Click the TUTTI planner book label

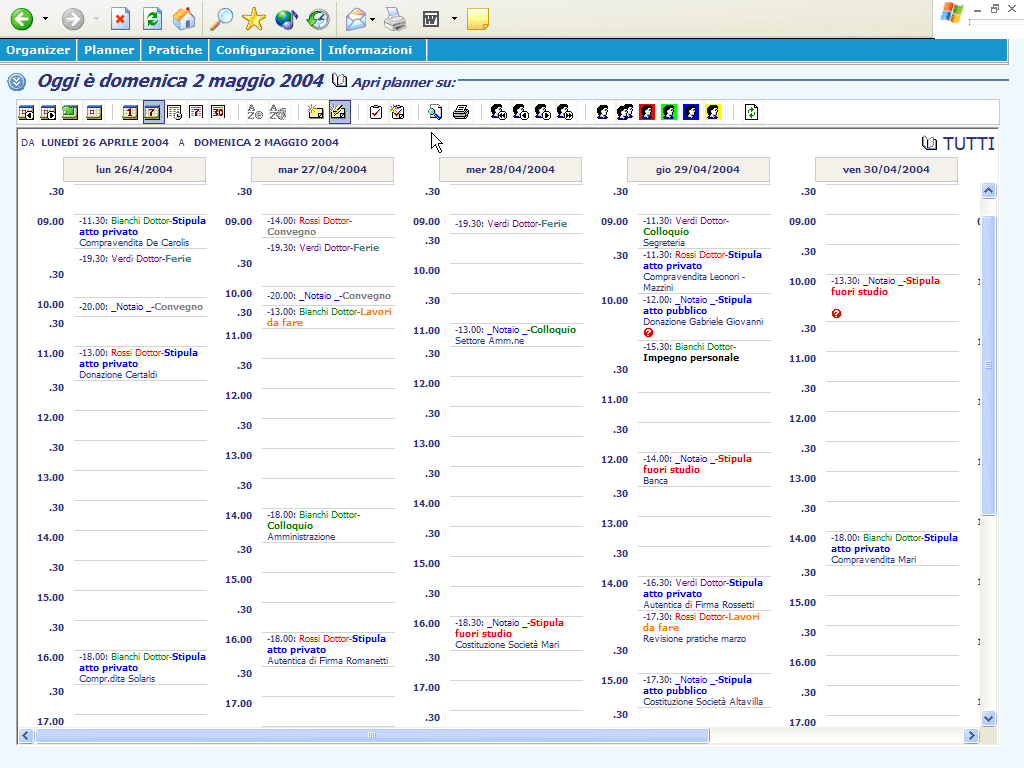957,143
